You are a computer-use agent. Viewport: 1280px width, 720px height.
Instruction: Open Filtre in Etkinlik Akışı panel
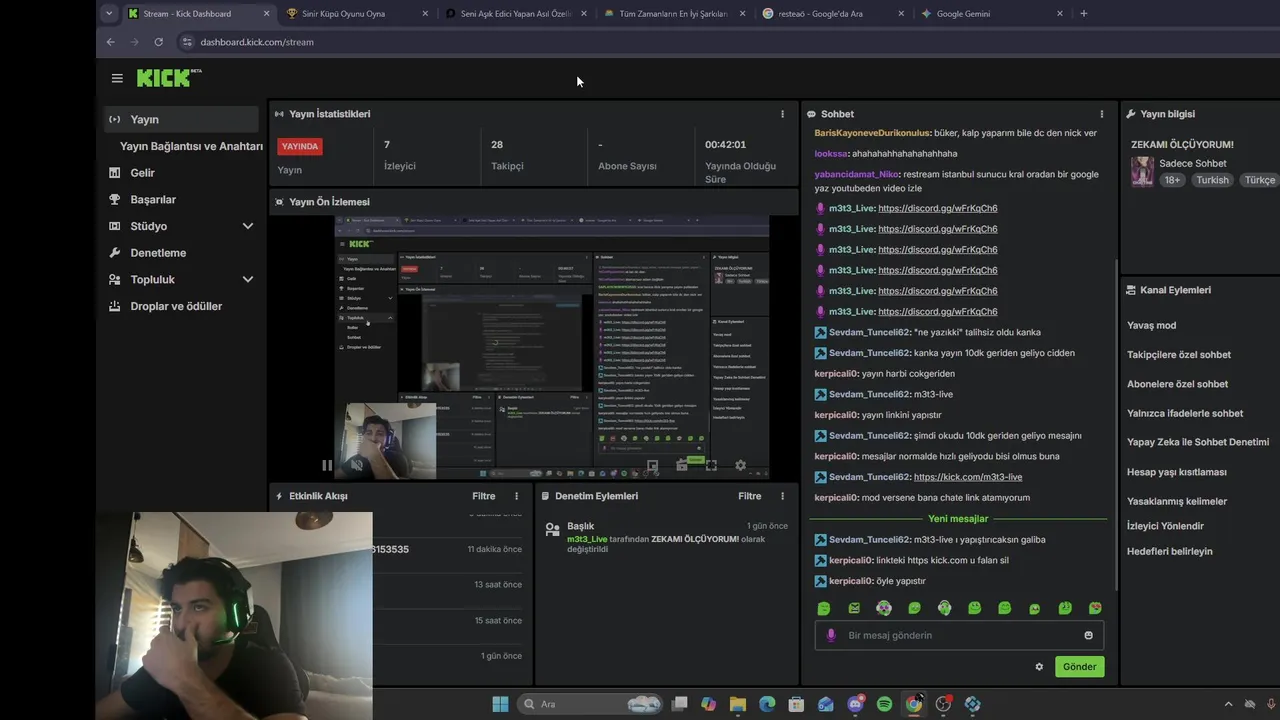coord(483,496)
